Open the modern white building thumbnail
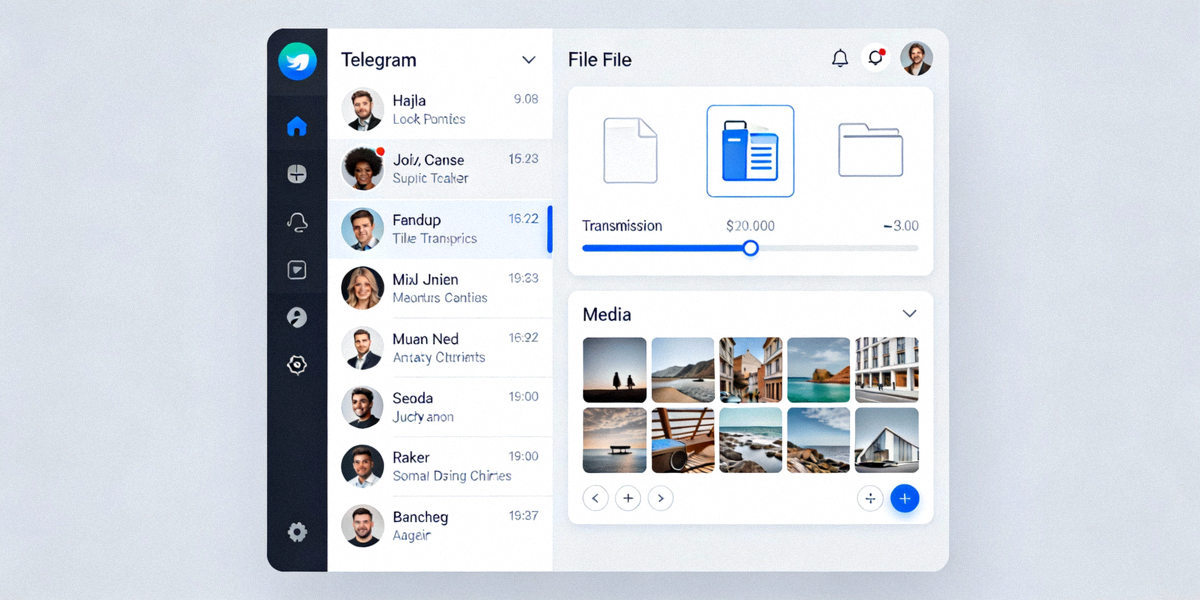 pyautogui.click(x=886, y=440)
